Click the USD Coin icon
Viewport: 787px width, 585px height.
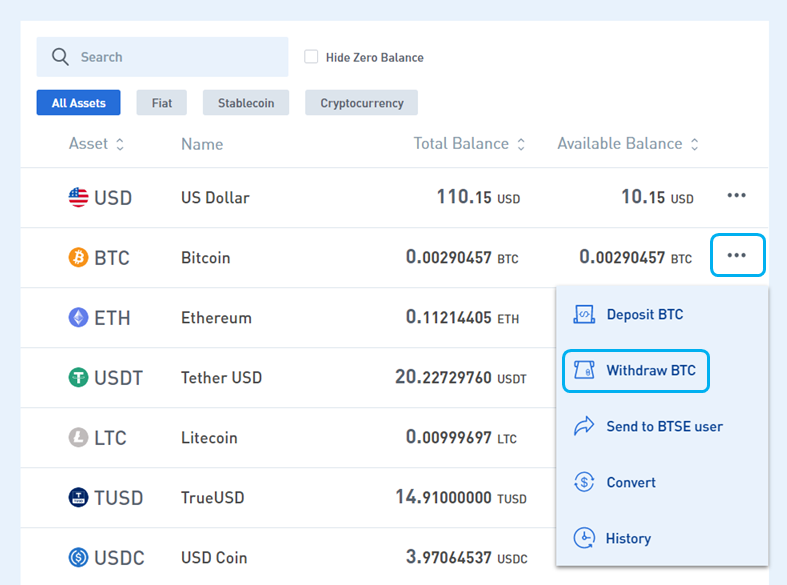pyautogui.click(x=78, y=557)
